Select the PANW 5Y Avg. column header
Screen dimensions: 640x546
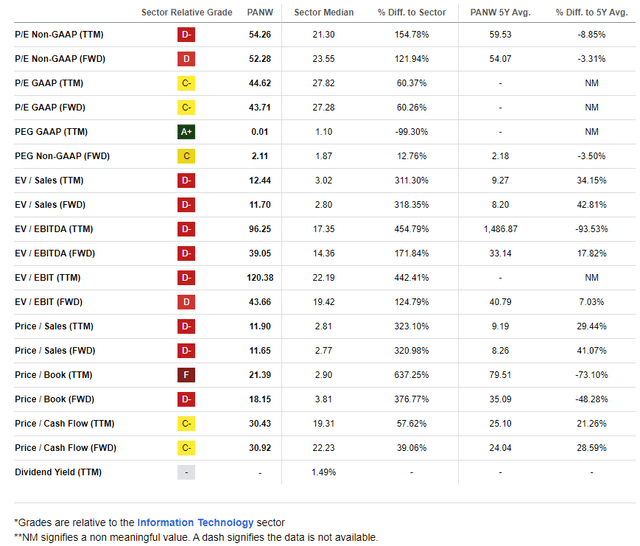pos(500,12)
